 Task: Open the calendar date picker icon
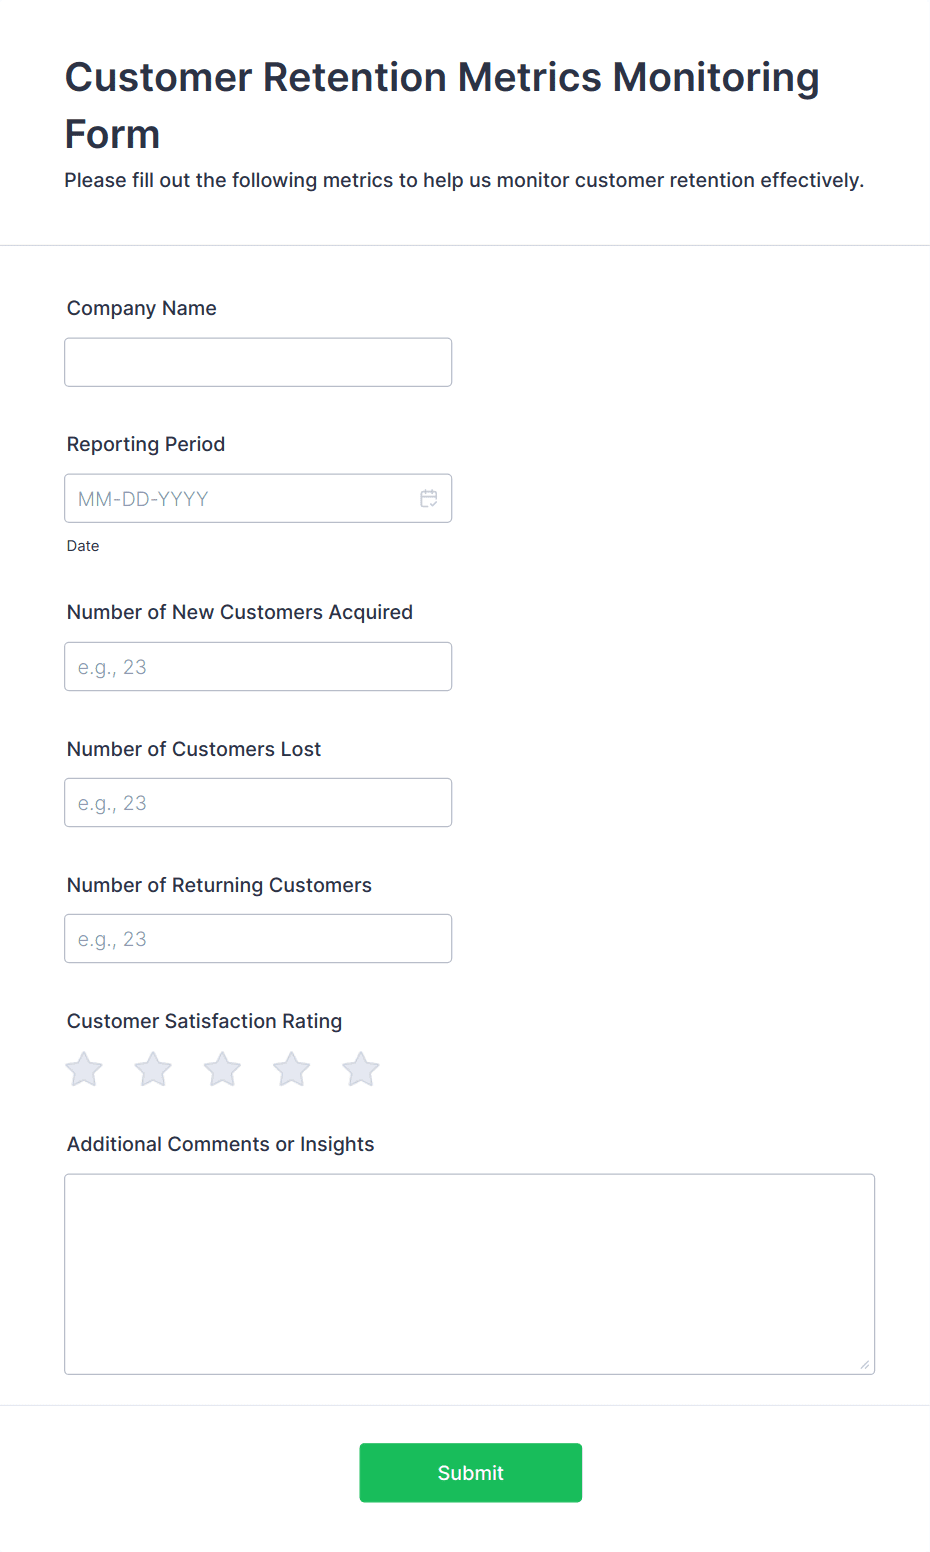[429, 498]
